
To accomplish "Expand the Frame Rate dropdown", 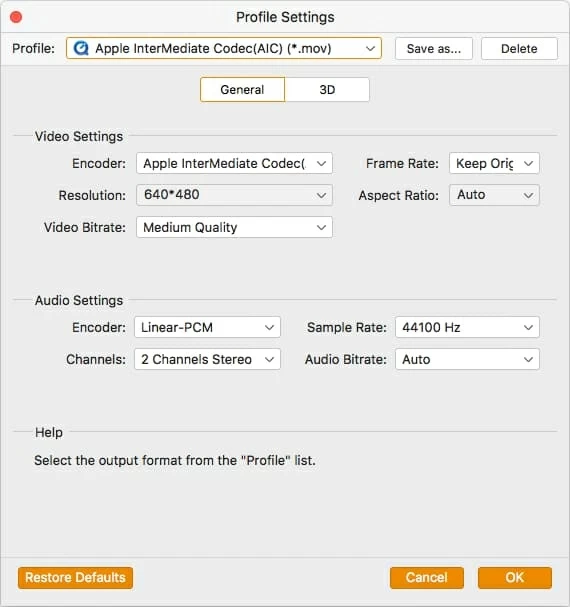I will coord(494,163).
